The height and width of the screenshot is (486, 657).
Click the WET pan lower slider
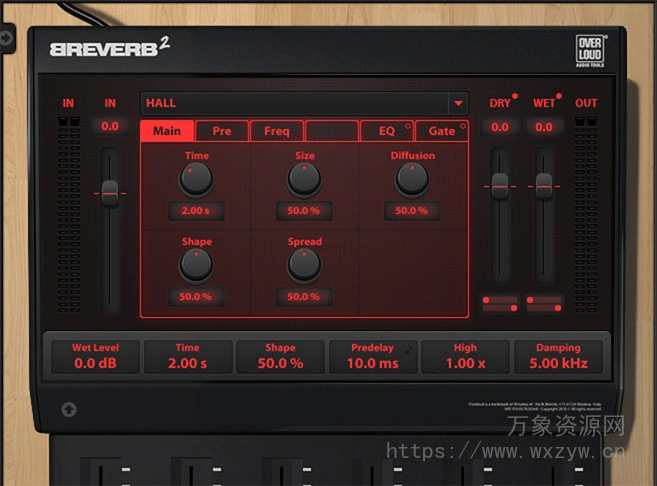[544, 308]
